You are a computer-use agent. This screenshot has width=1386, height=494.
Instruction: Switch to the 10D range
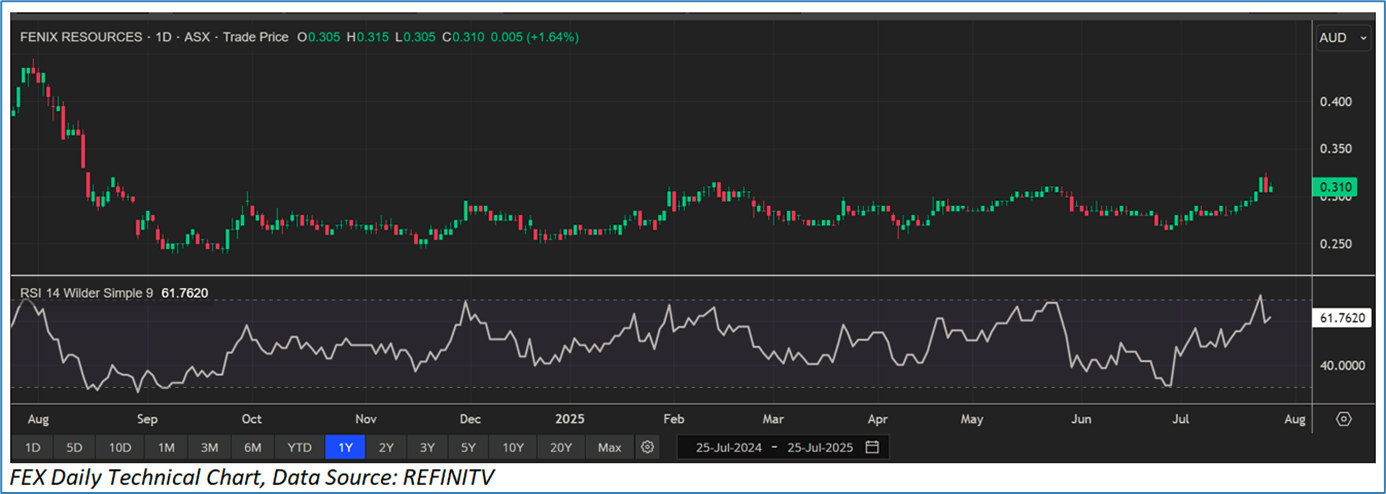(x=120, y=447)
